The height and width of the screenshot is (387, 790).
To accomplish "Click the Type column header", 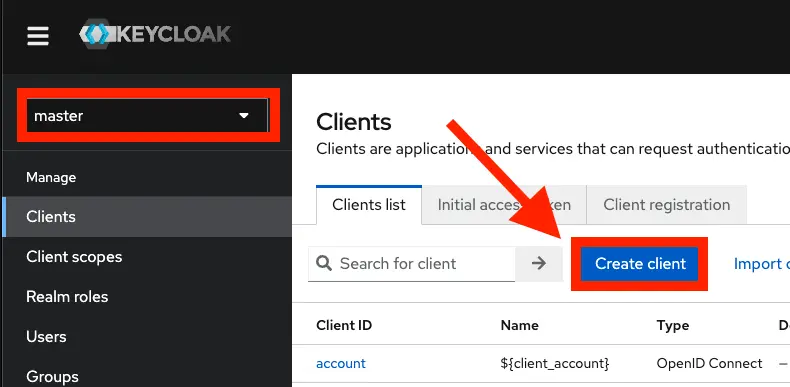I will 673,325.
